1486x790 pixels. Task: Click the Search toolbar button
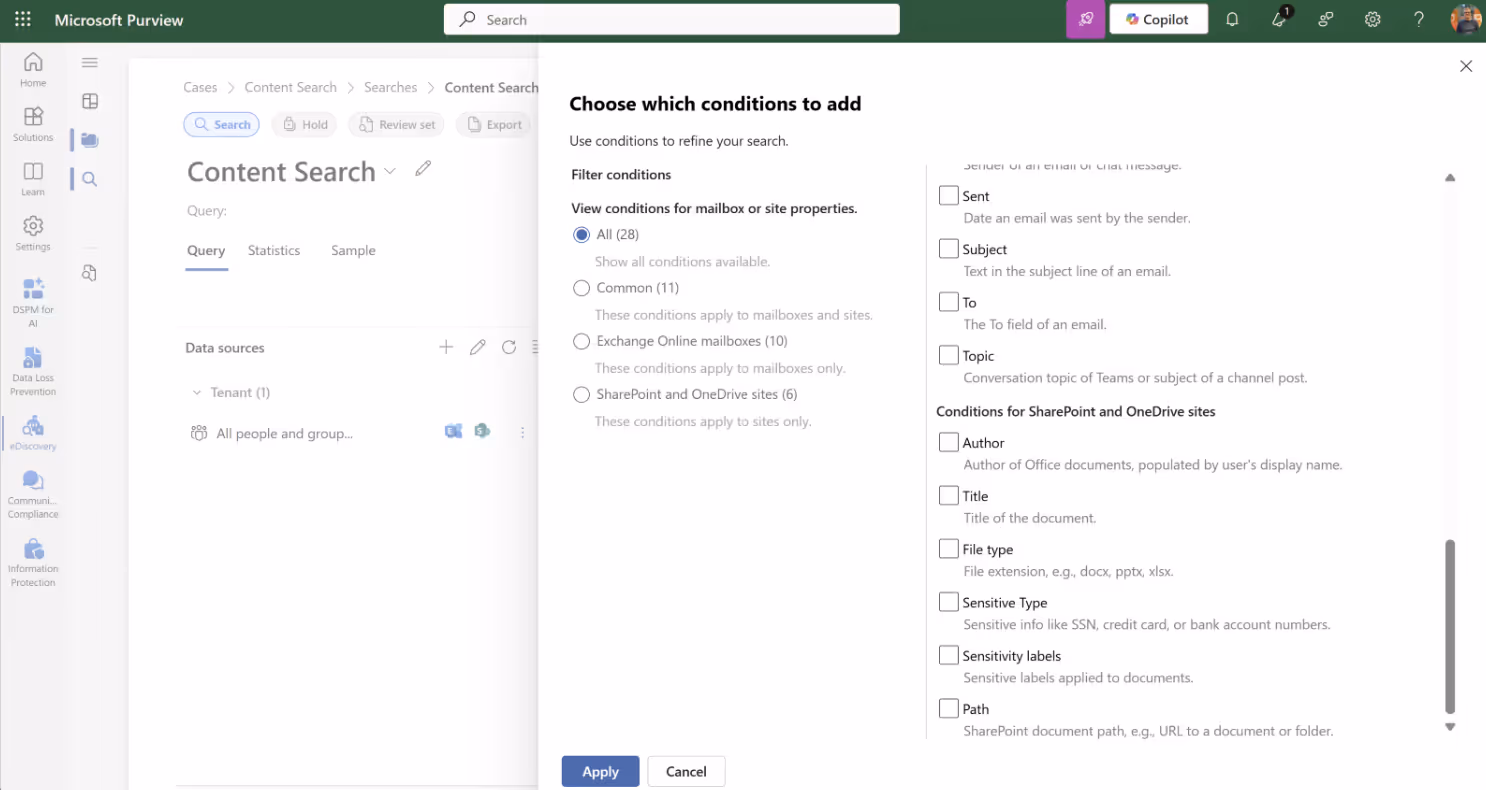click(221, 124)
